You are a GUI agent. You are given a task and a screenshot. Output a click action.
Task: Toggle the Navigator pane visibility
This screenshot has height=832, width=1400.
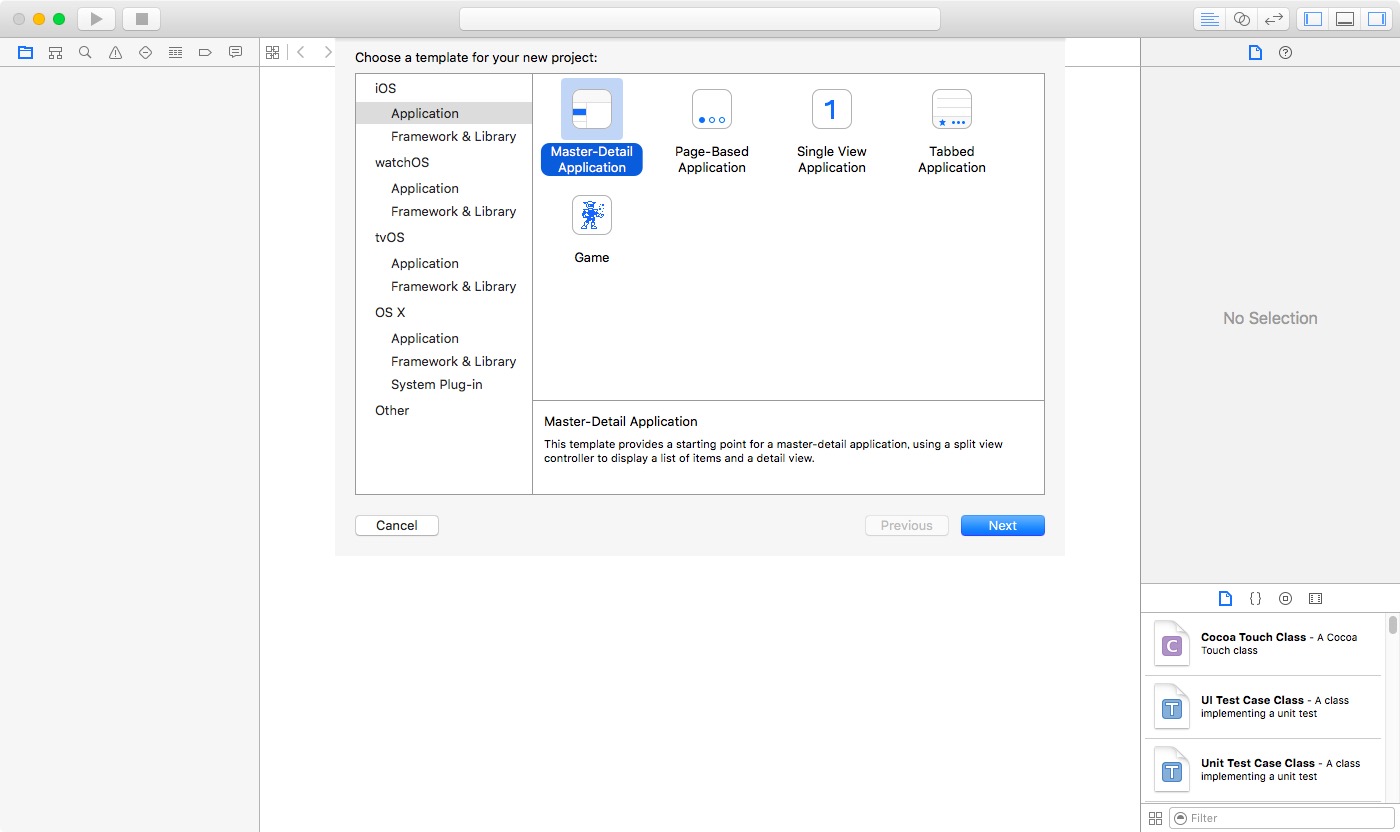coord(1313,19)
